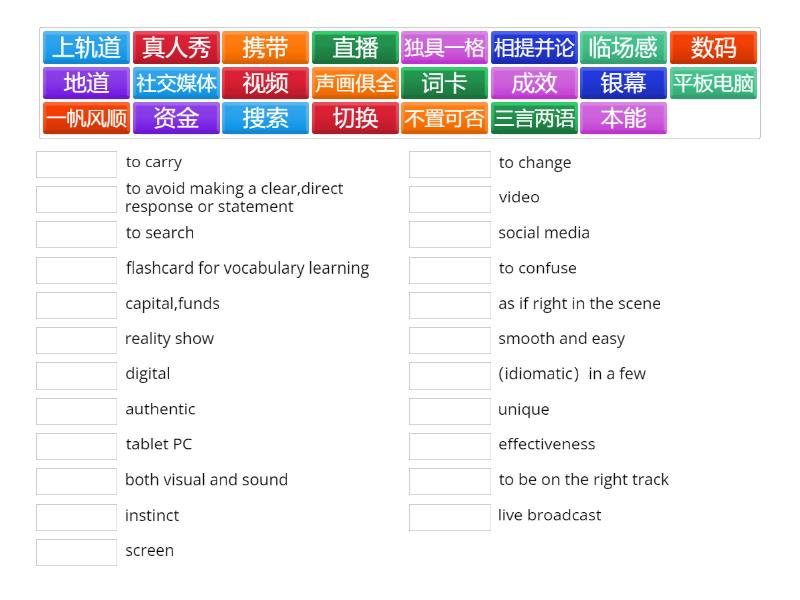Select the answer box beside "social media"
Viewport: 800px width, 600px height.
(x=449, y=234)
